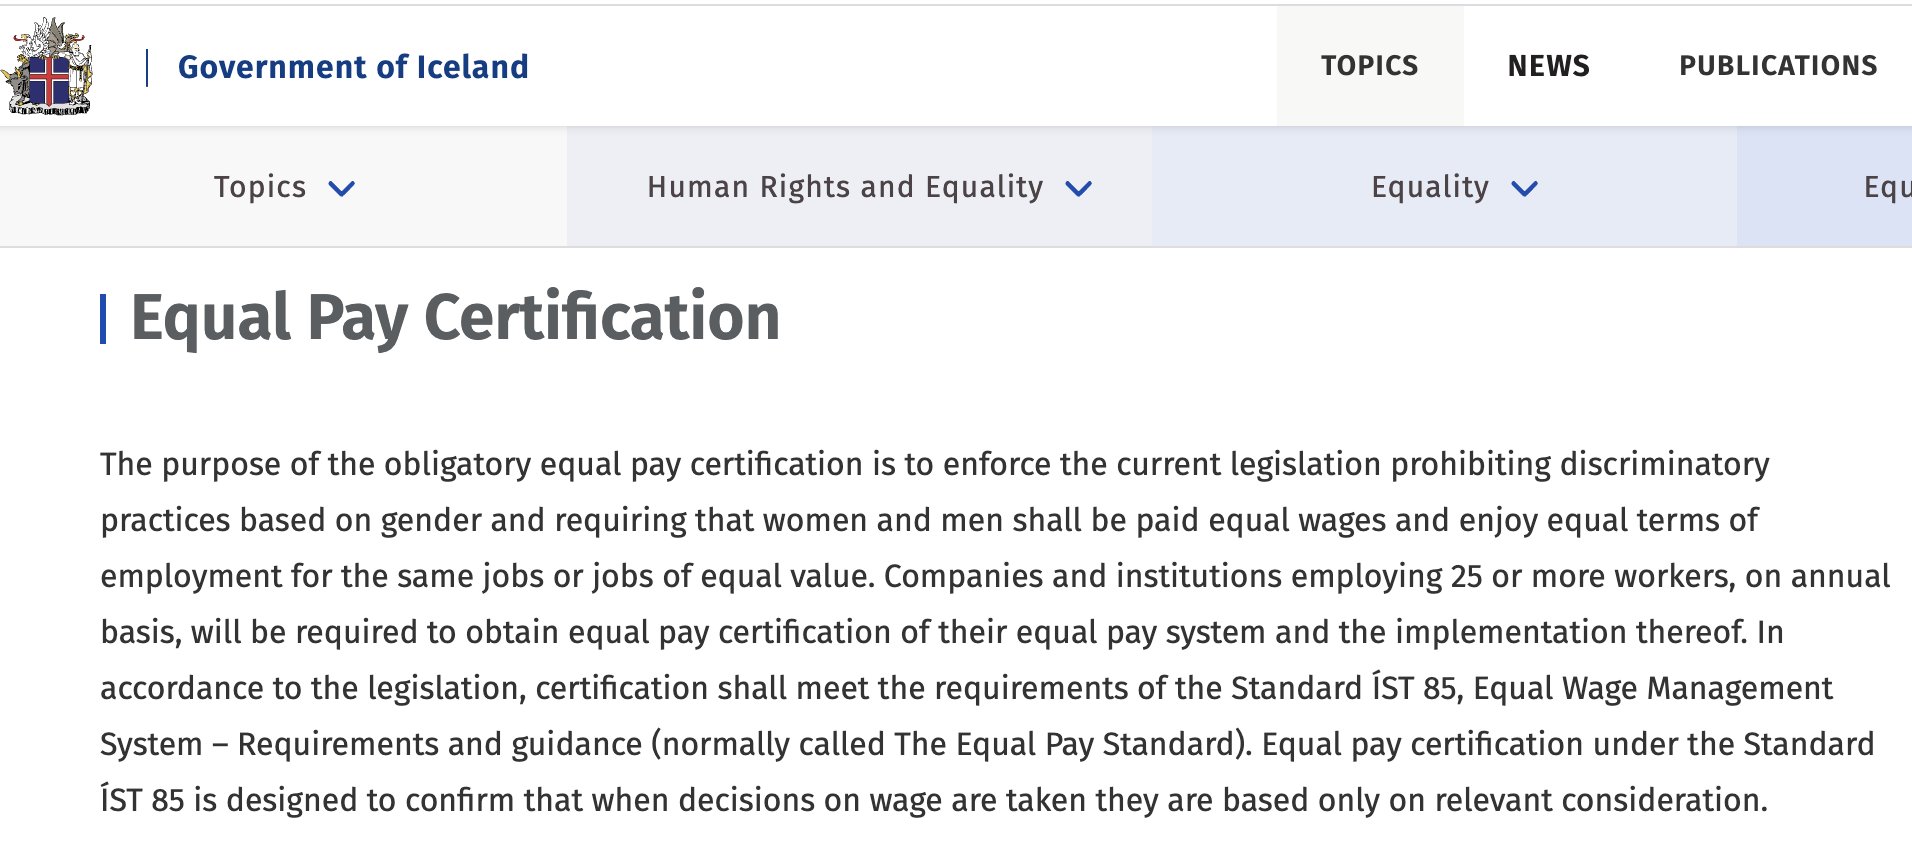The image size is (1912, 846).
Task: Go to the NEWS section
Action: coord(1548,66)
